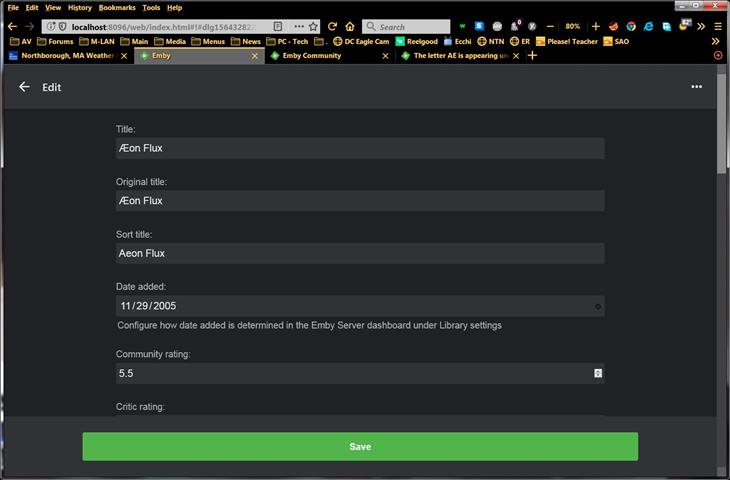Open Please! Teacher bookmark
This screenshot has width=730, height=480.
[x=567, y=41]
